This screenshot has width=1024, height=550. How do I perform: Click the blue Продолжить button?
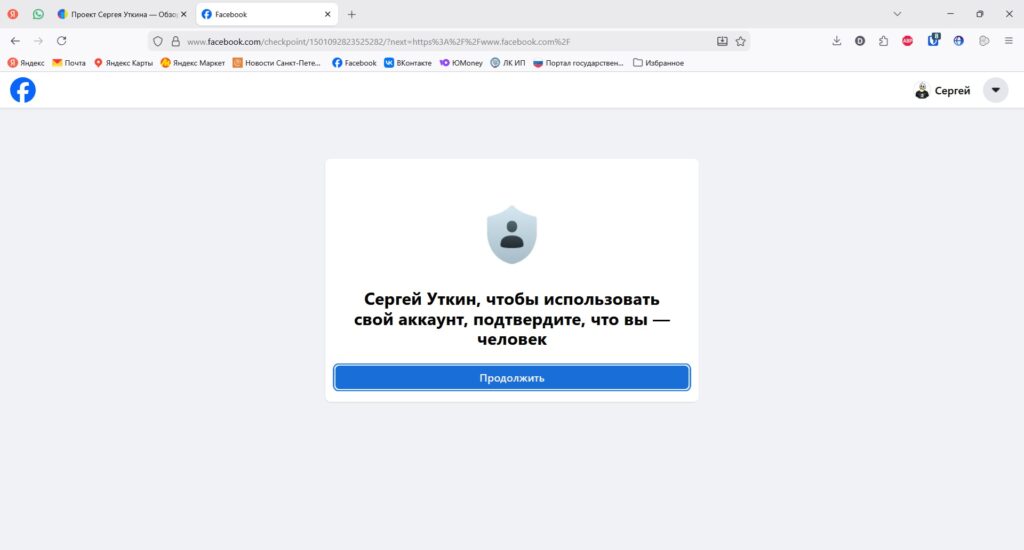coord(512,378)
